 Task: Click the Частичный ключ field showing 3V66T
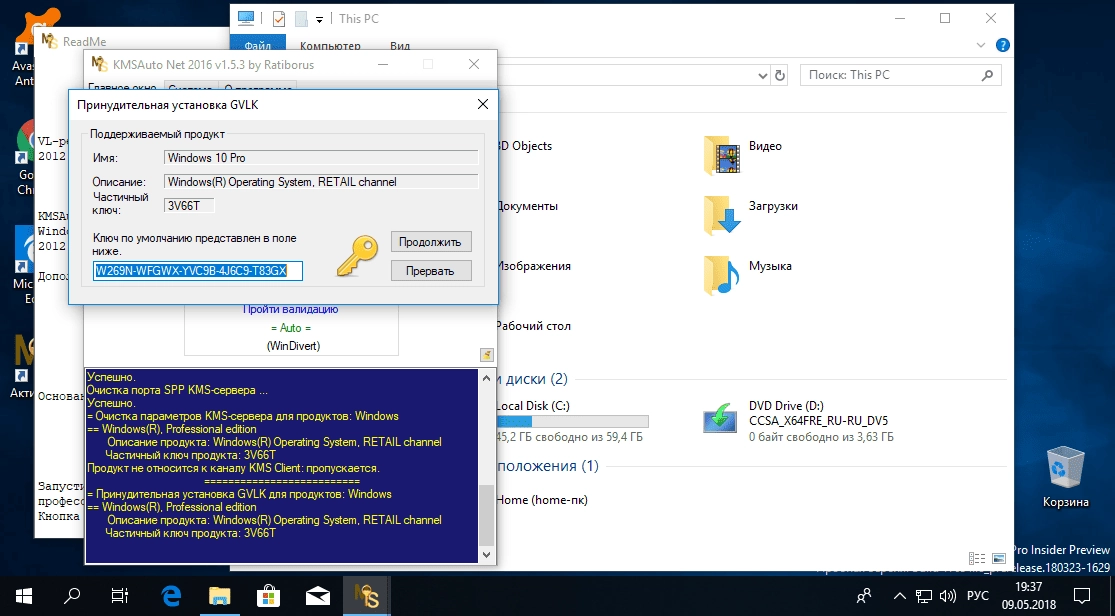(x=189, y=206)
